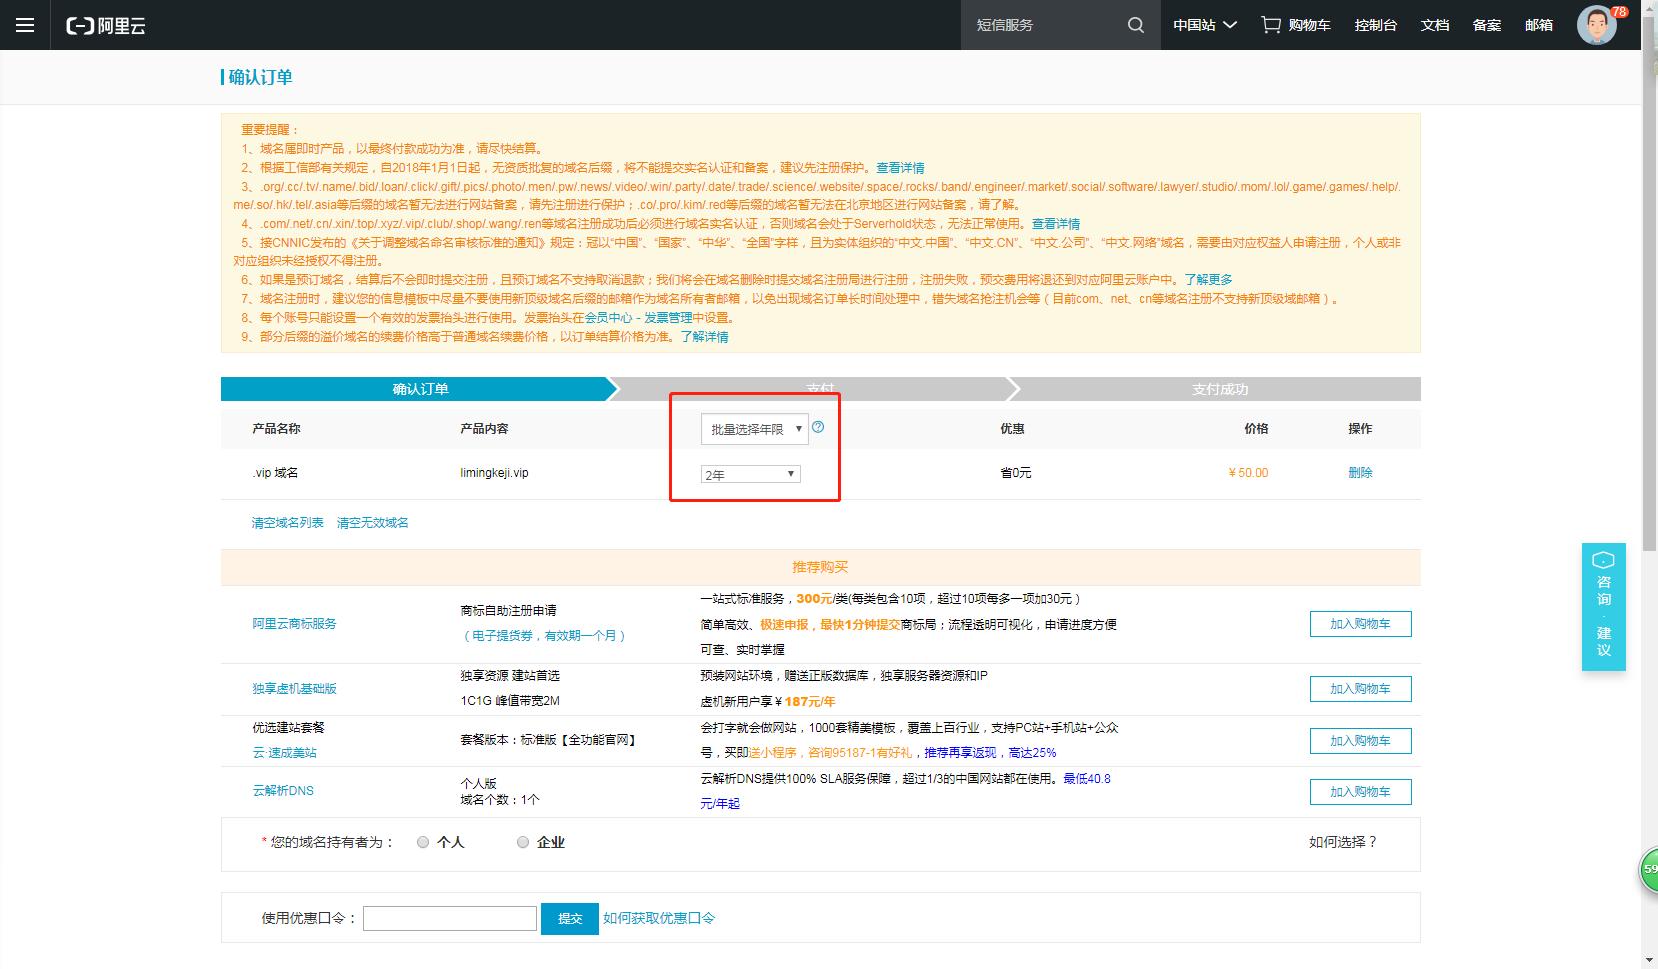Open the 批量选择年限 dropdown
The image size is (1658, 969).
coord(754,429)
